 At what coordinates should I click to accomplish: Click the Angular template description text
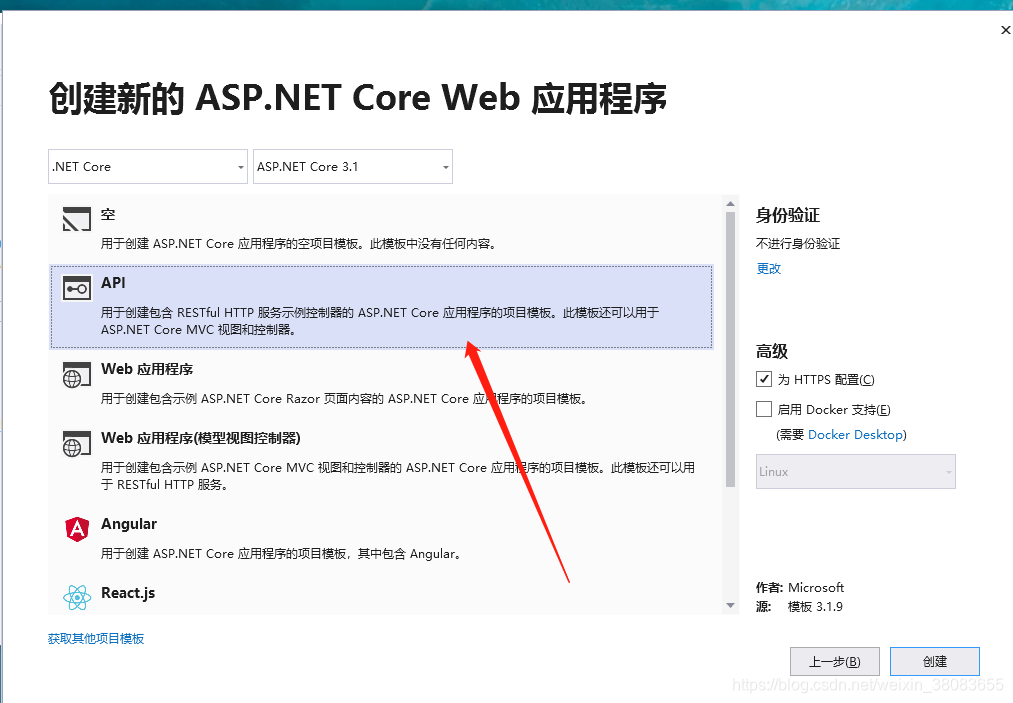[x=281, y=554]
